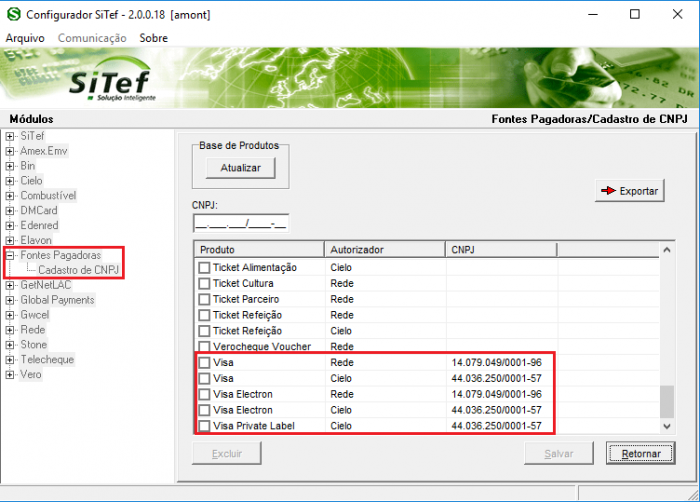Click CNPJ 44.036.250/0001-57 in Visa Private Label row
This screenshot has width=700, height=502.
coord(496,426)
